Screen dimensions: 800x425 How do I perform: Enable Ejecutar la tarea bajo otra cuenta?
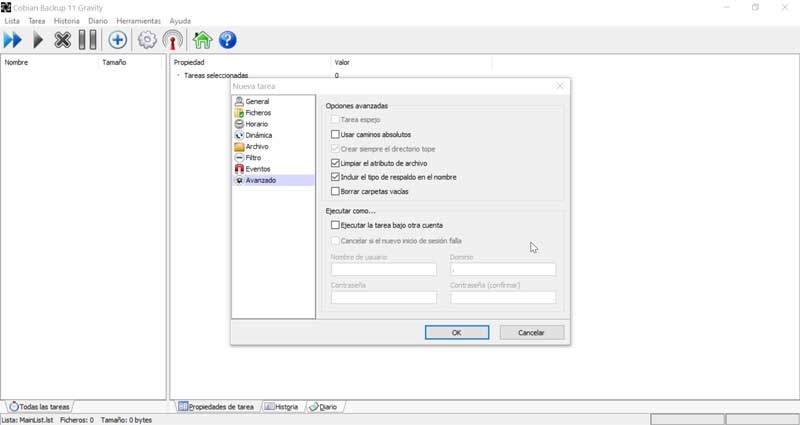coord(335,225)
